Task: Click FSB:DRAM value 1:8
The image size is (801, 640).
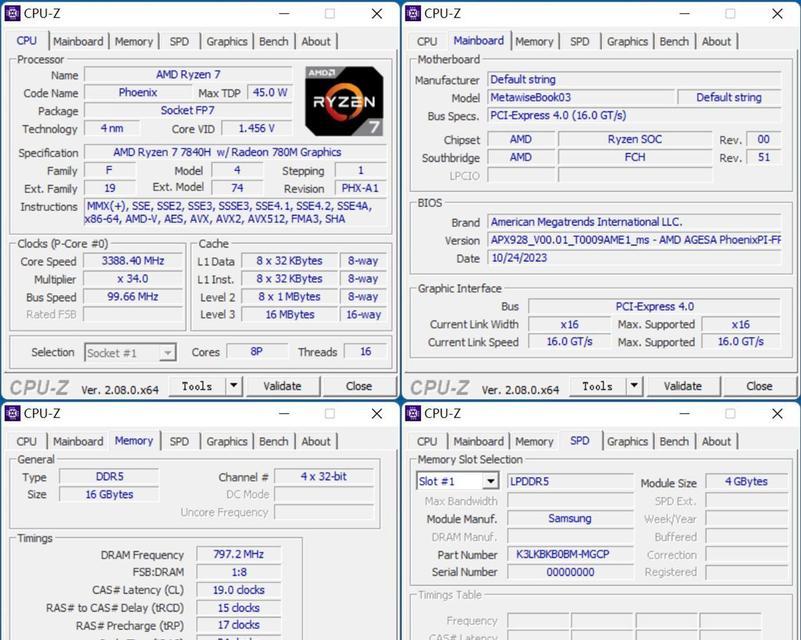Action: coord(239,572)
